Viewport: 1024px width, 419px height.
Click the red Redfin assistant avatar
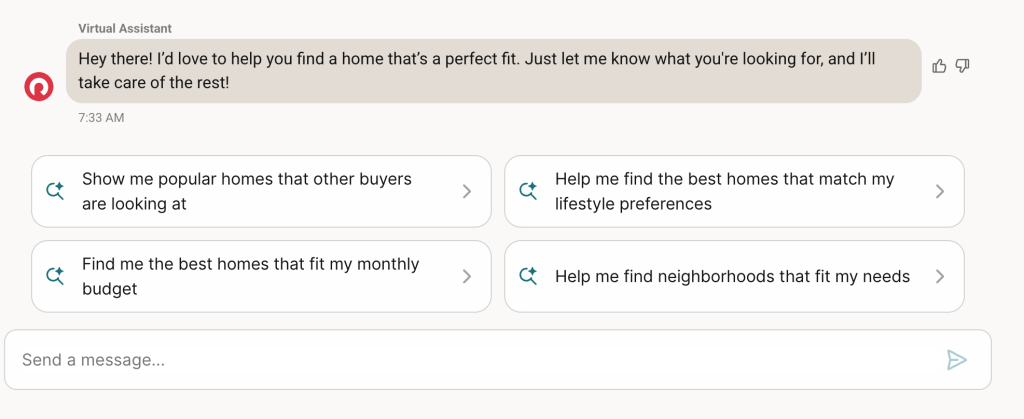click(39, 87)
